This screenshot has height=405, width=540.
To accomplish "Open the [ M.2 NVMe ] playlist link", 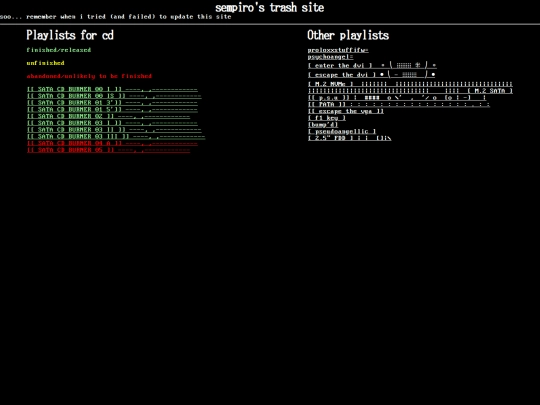I will (x=410, y=87).
